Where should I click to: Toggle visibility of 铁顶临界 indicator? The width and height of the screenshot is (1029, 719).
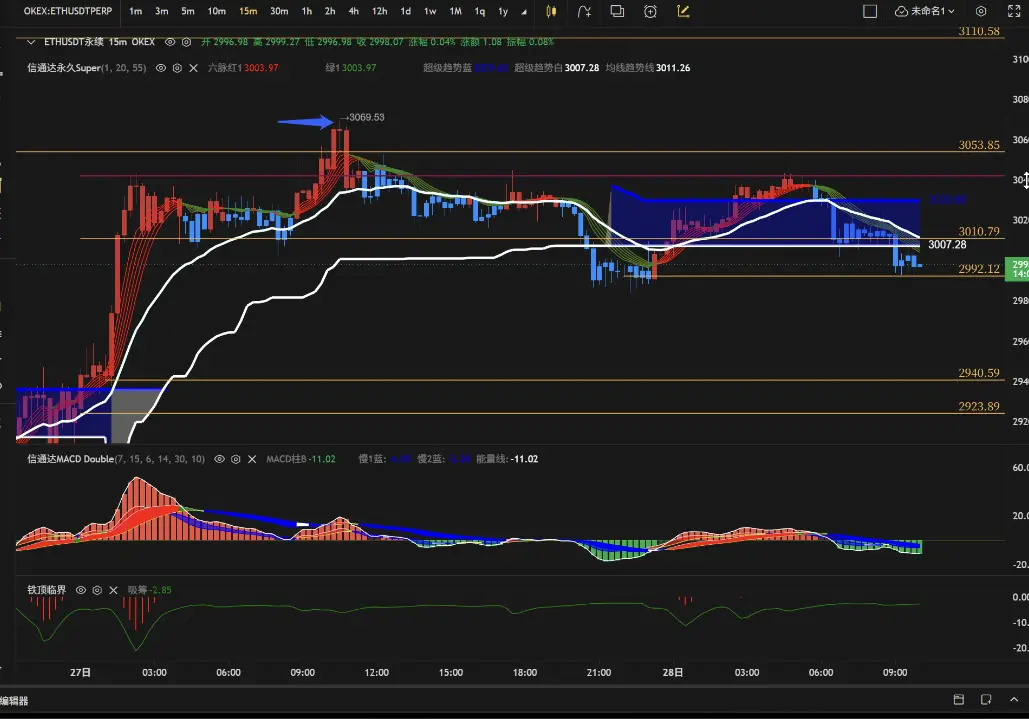coord(80,590)
